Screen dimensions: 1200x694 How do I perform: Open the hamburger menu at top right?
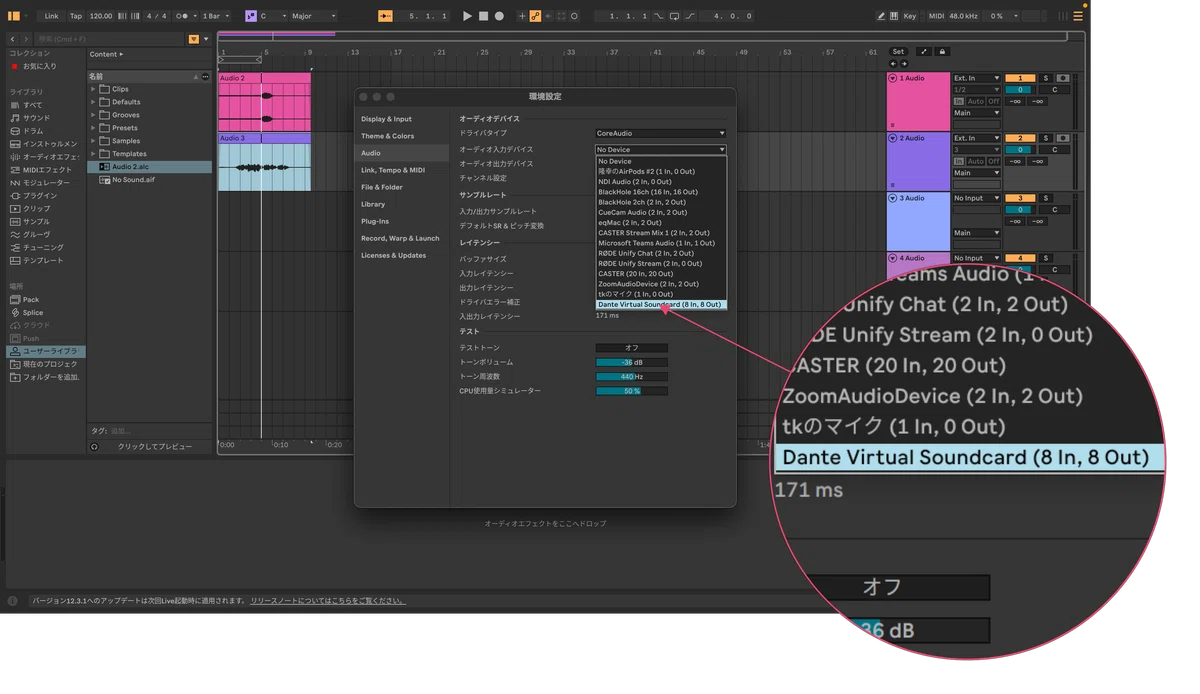tap(1078, 16)
